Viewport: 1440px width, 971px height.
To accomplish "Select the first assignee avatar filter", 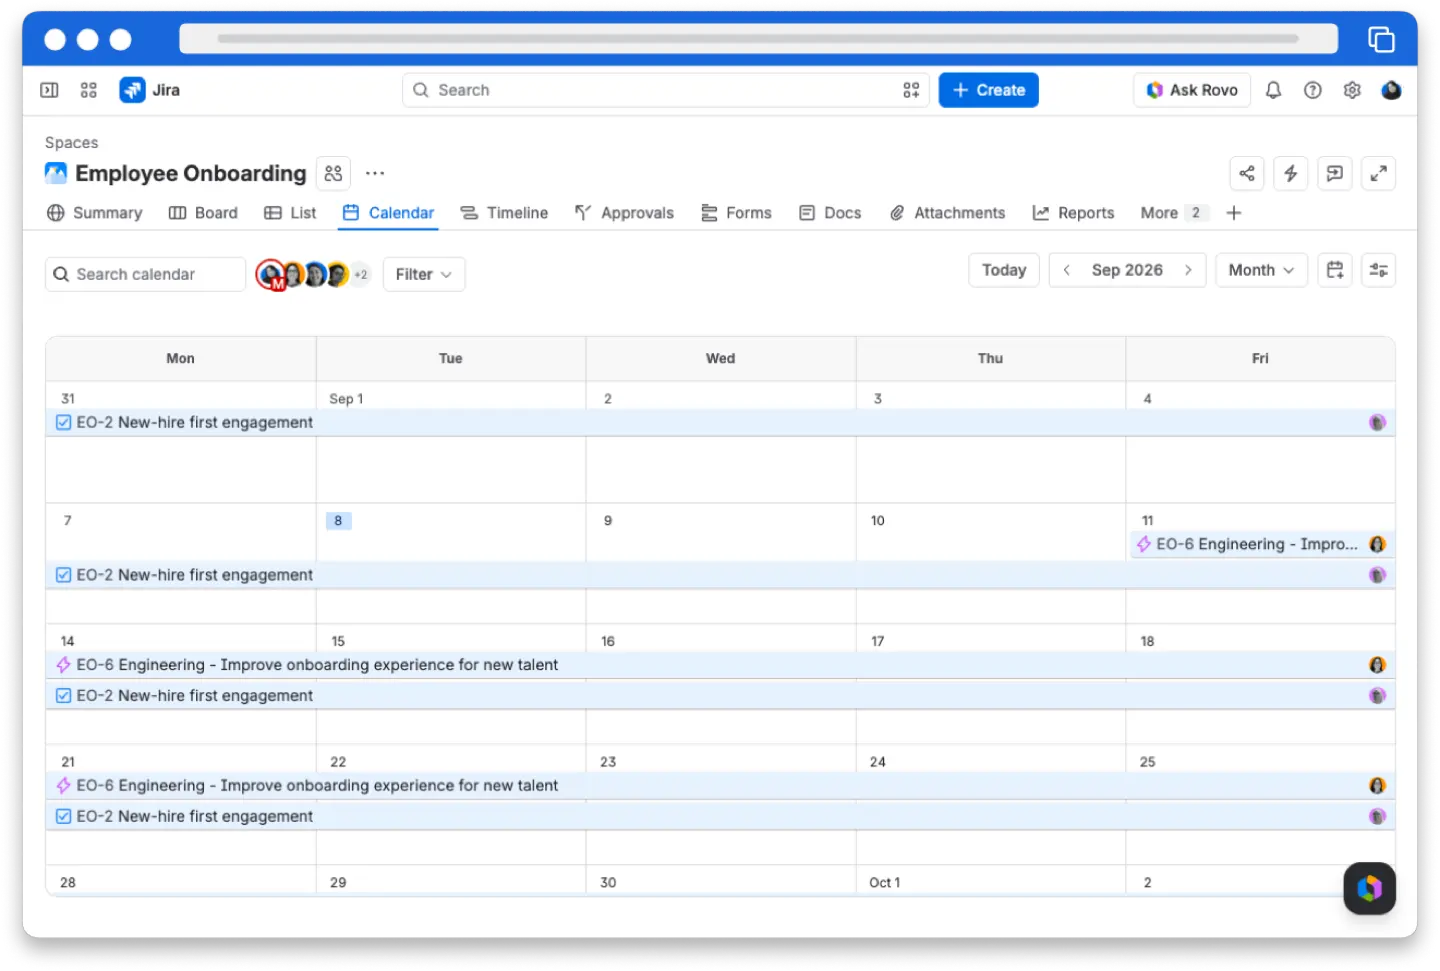I will [x=270, y=274].
